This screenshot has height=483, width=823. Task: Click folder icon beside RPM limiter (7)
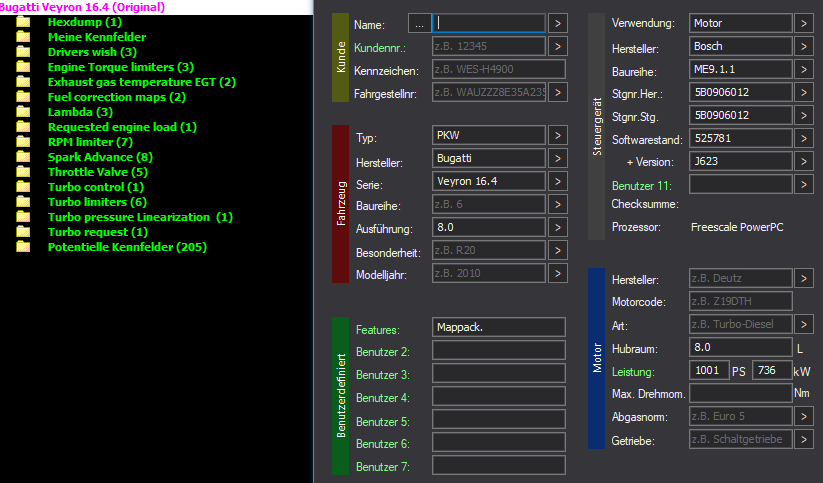click(23, 142)
